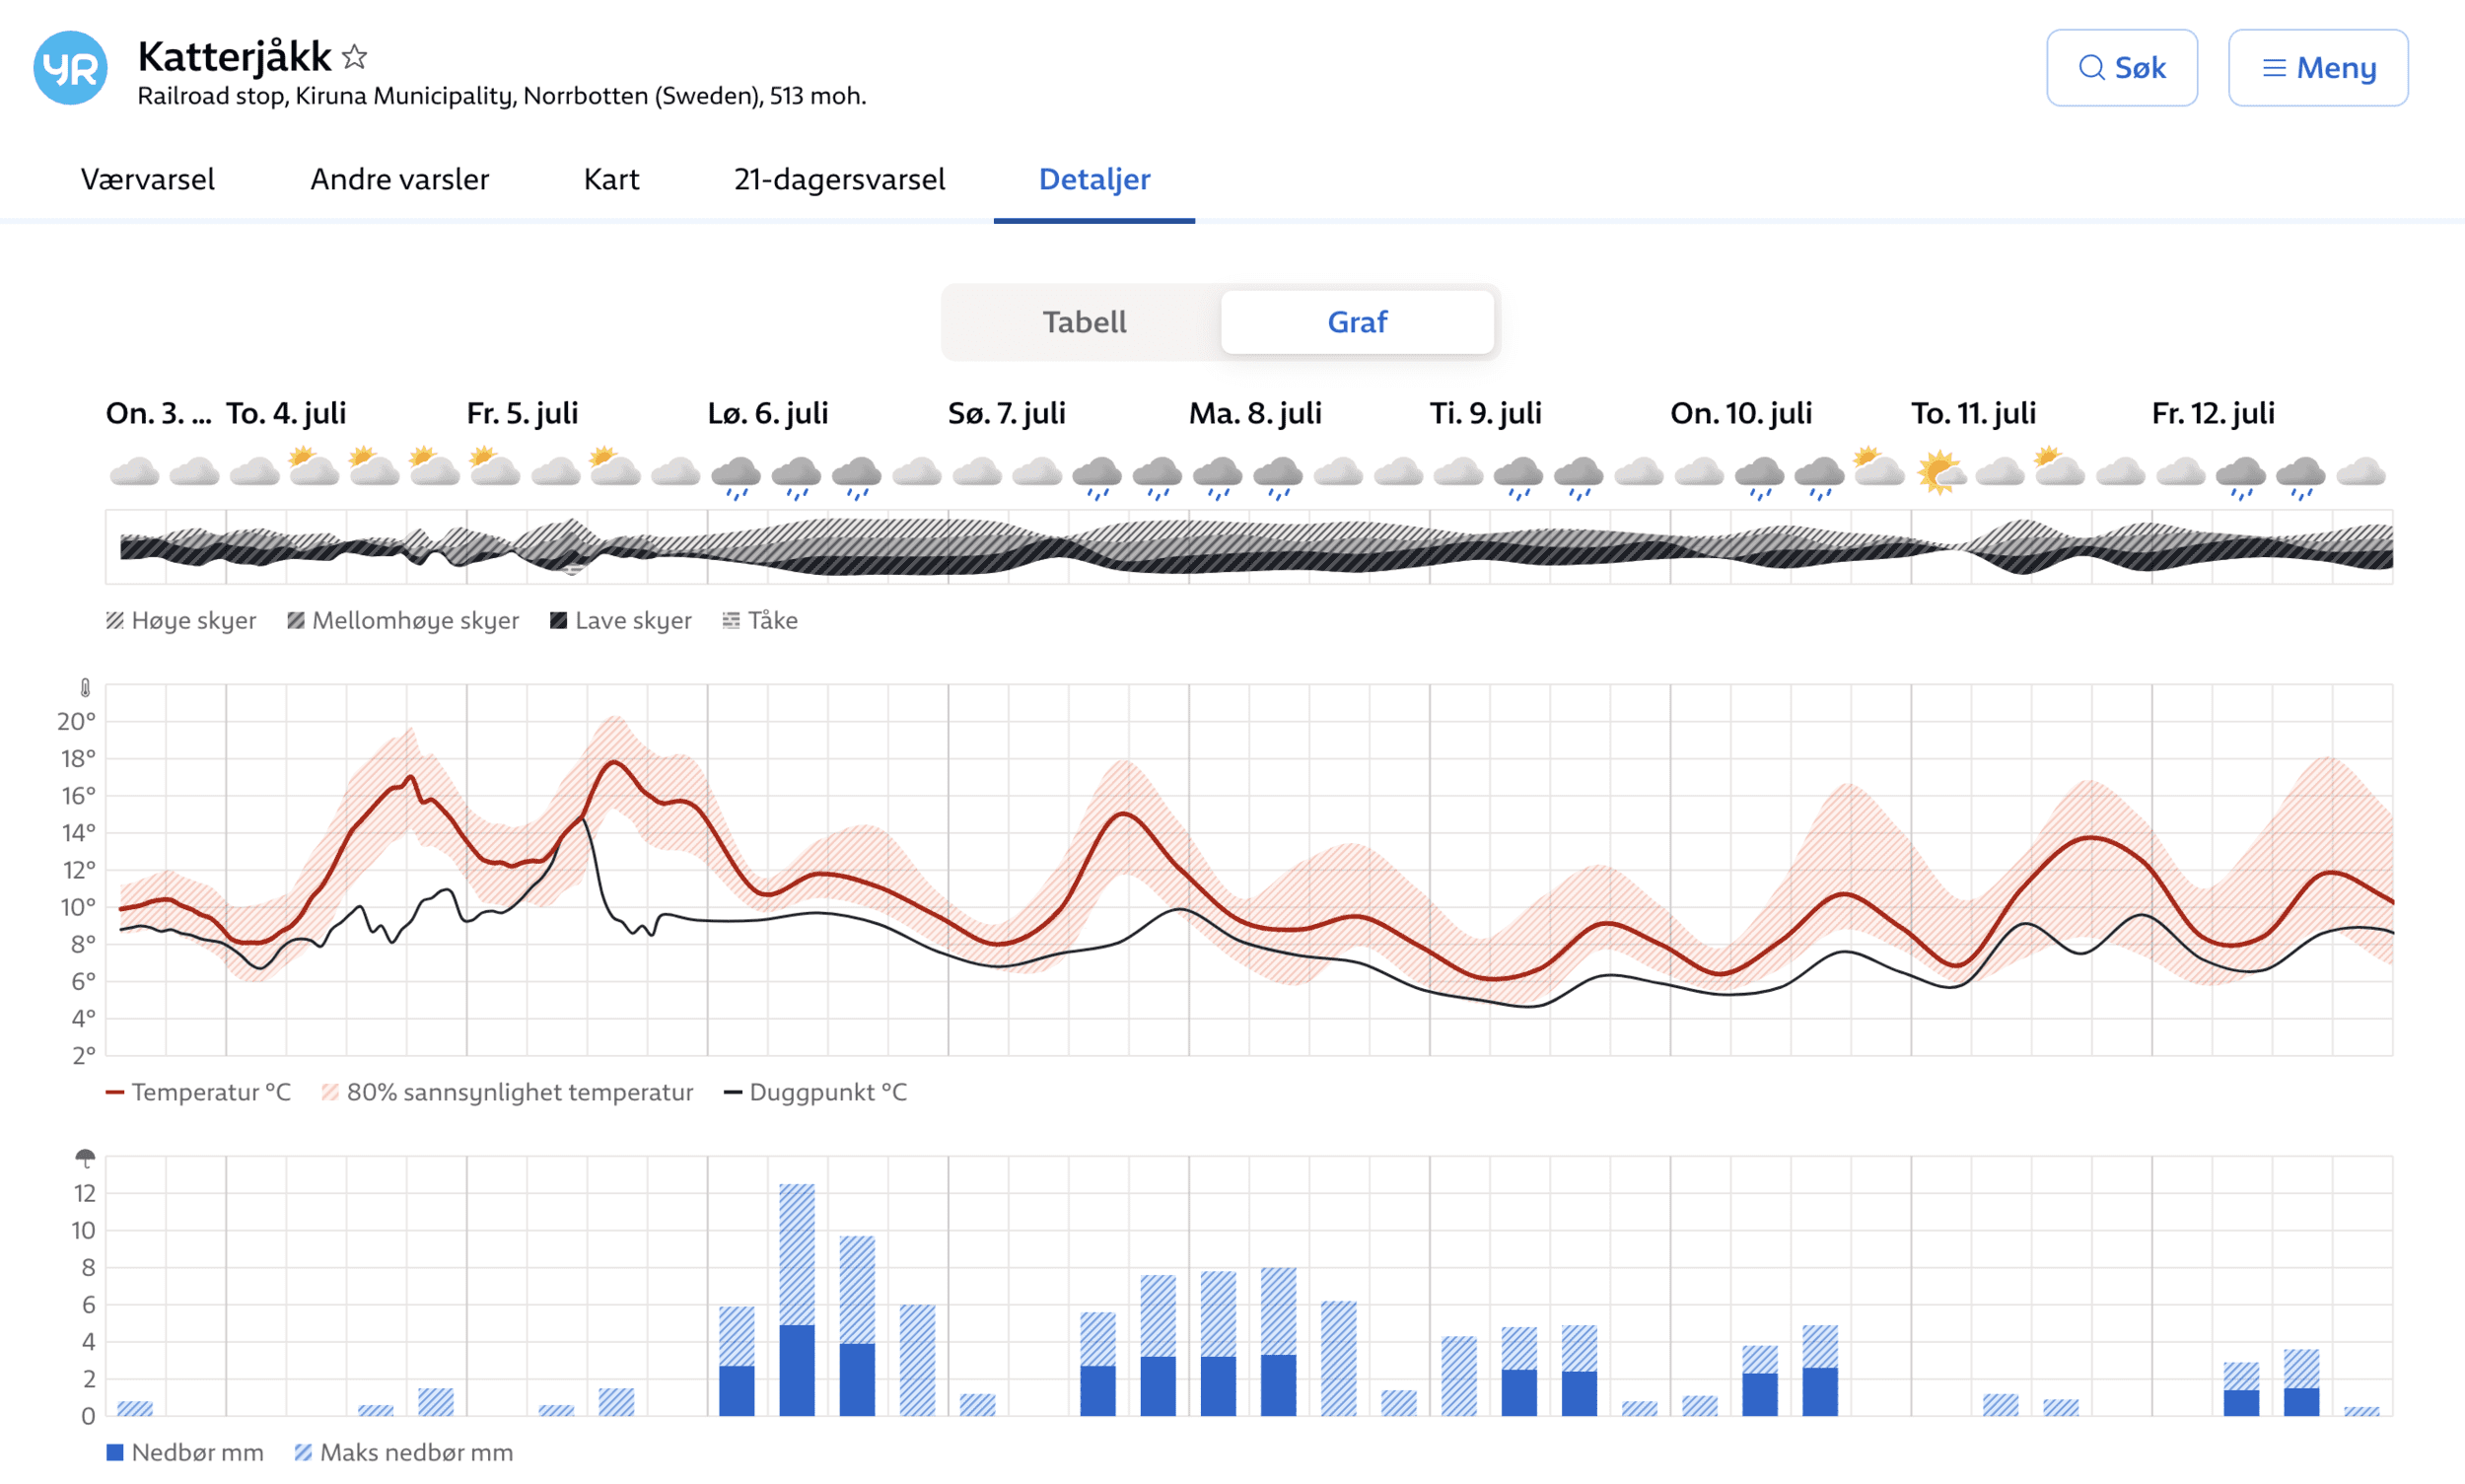The height and width of the screenshot is (1484, 2465).
Task: Favorite Katterjåkk with the star icon
Action: tap(354, 57)
